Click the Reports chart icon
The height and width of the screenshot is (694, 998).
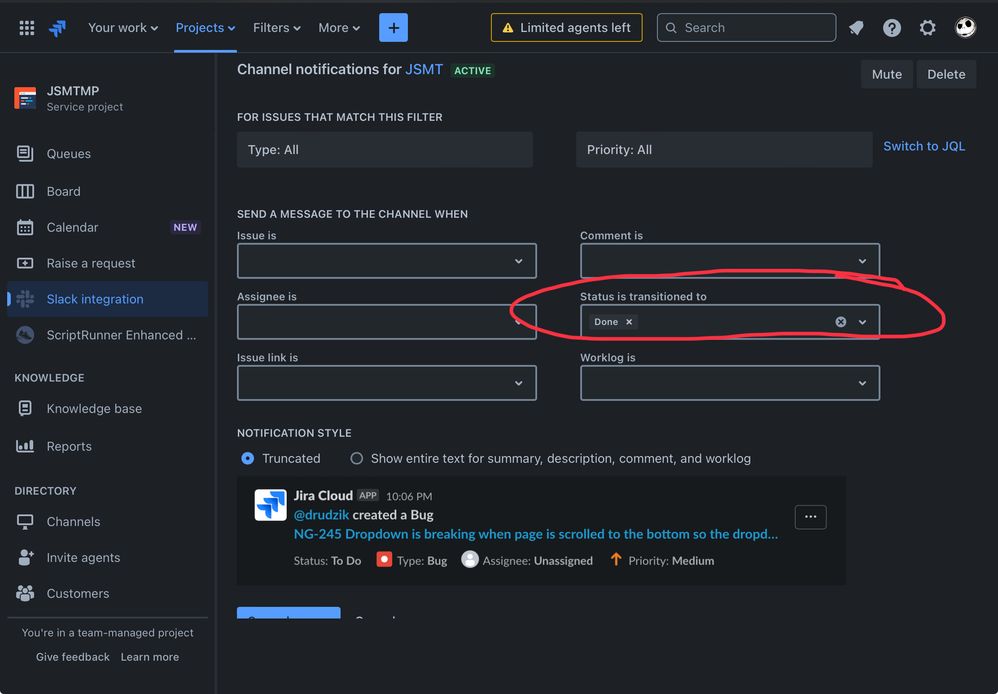pyautogui.click(x=25, y=446)
